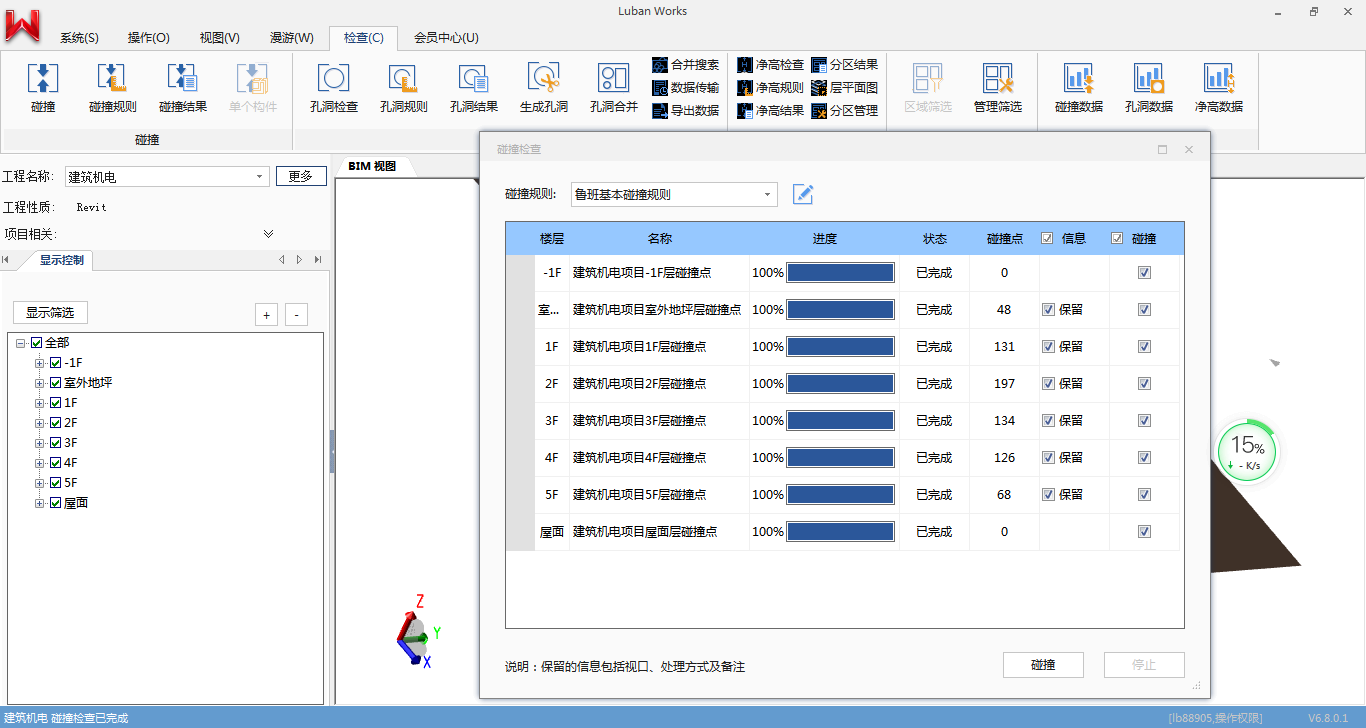Open the 系统(S) menu tab
1366x728 pixels.
pos(79,38)
